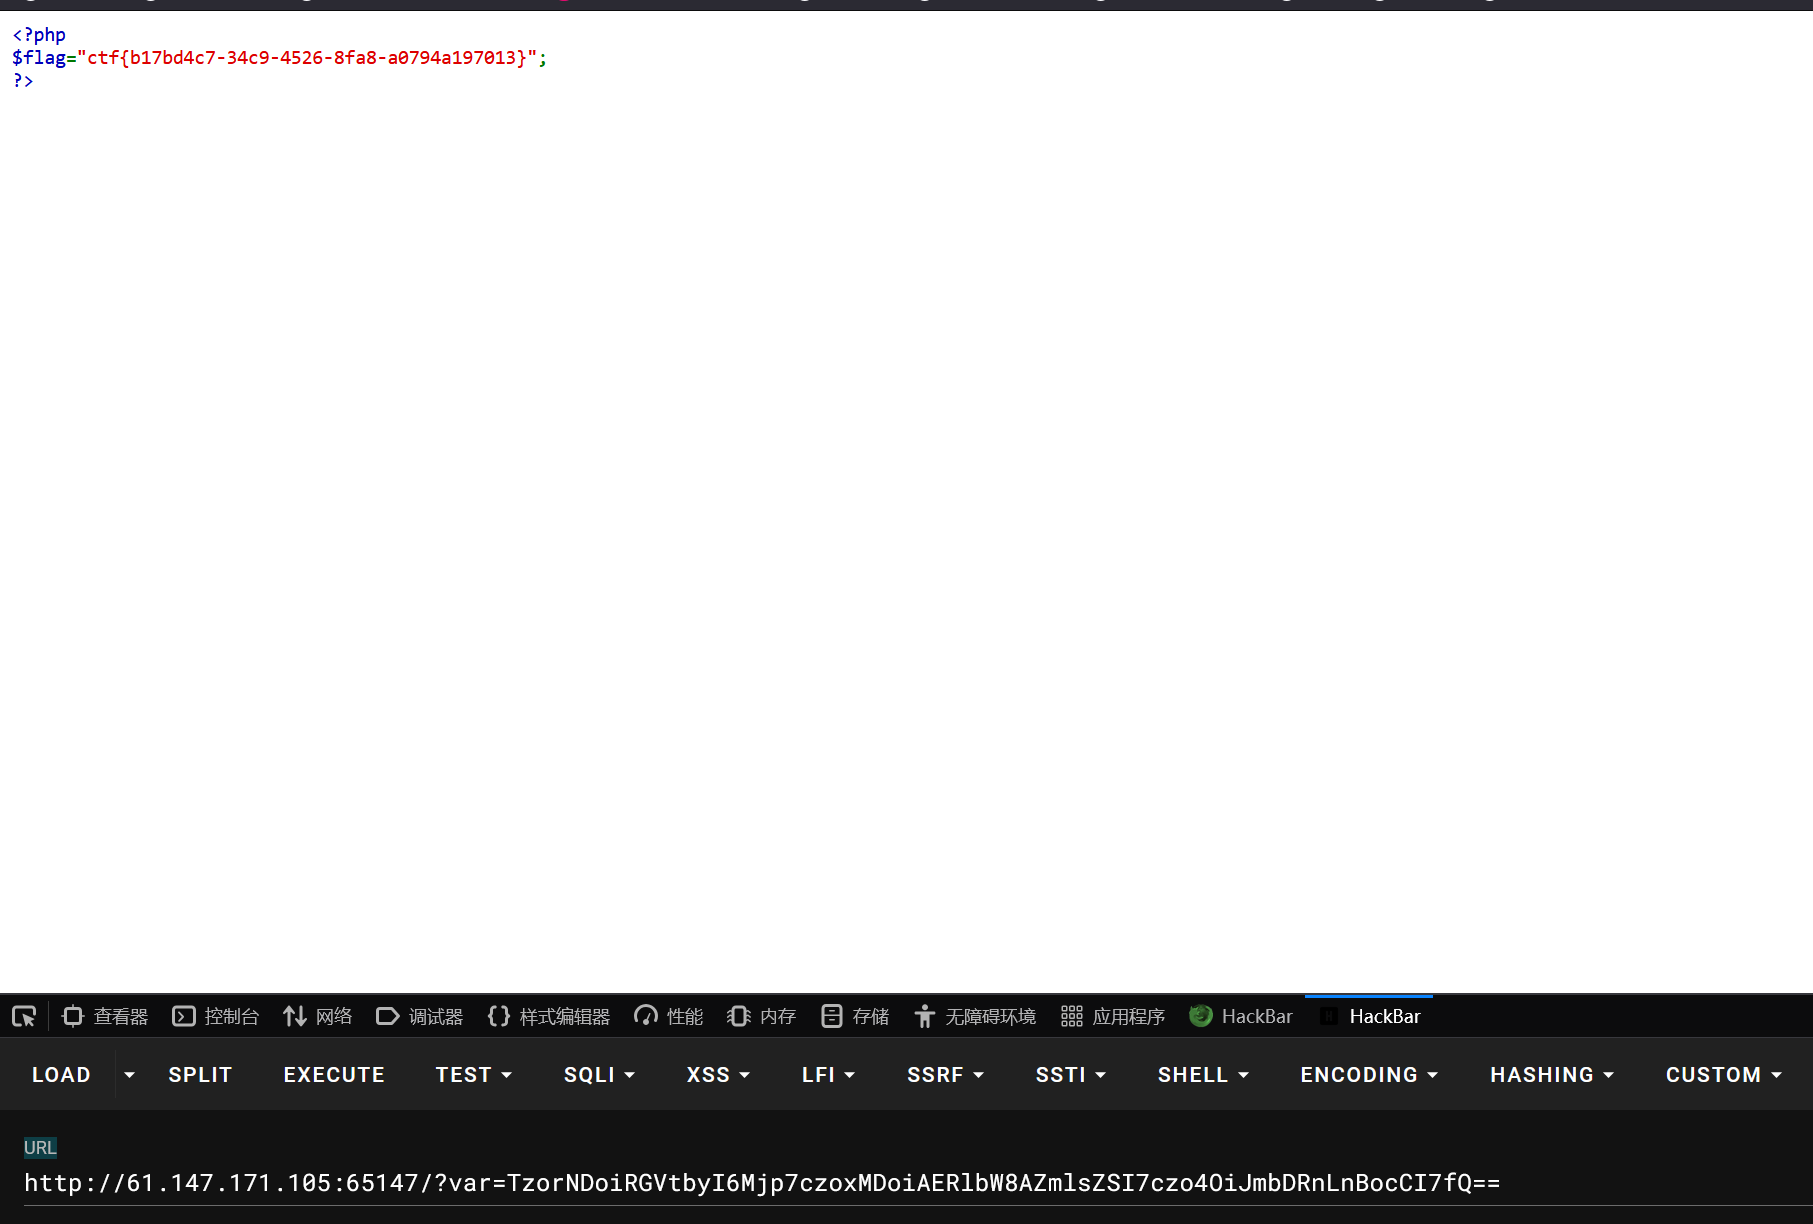This screenshot has height=1224, width=1813.
Task: Open the Style Editor (样式编辑器) panel
Action: coord(549,1016)
